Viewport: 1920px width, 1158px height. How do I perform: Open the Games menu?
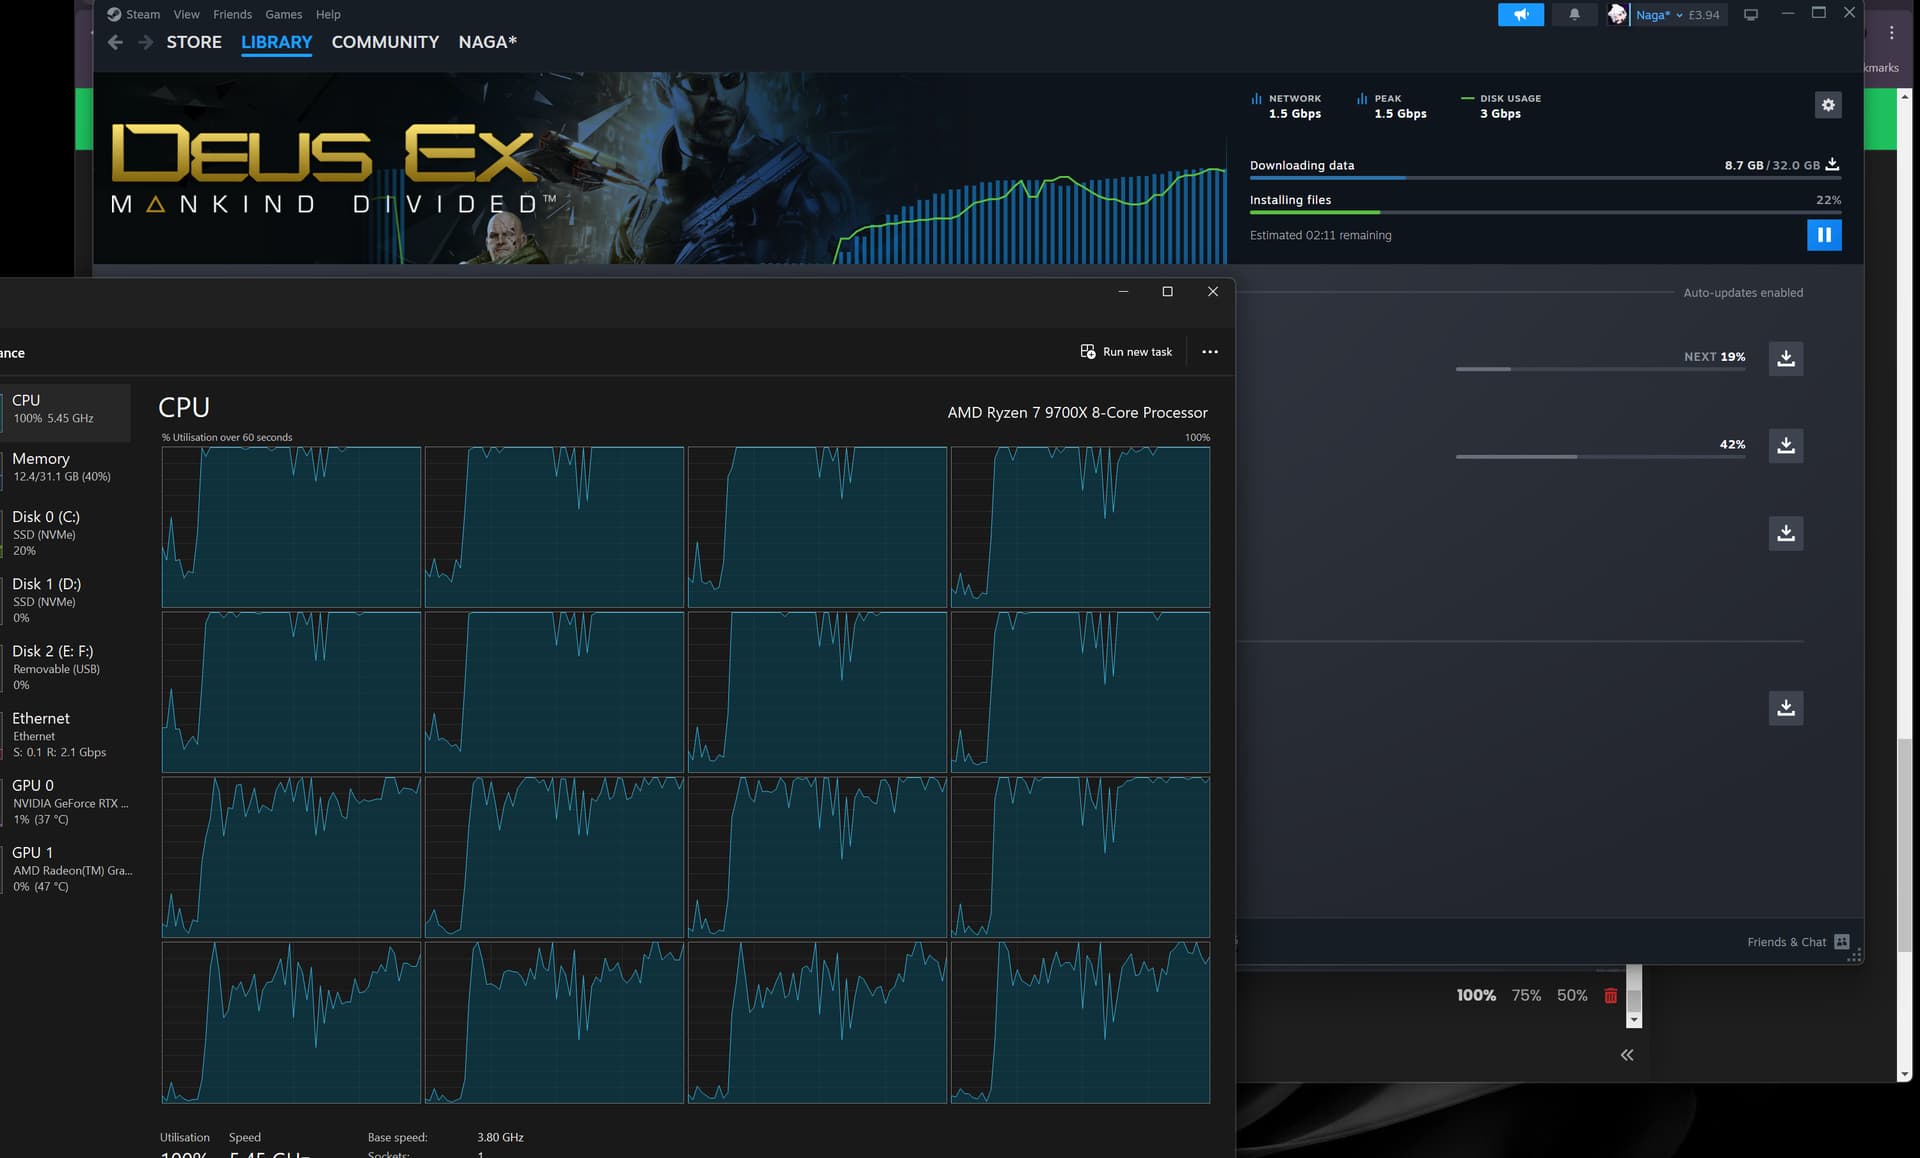click(284, 14)
